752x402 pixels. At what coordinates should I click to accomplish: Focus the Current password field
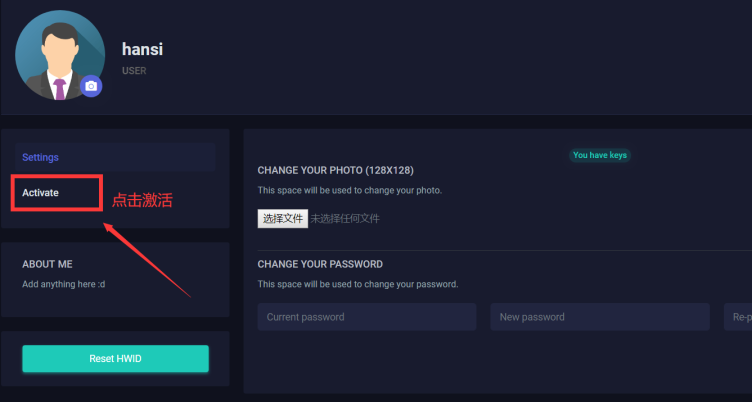click(x=366, y=317)
